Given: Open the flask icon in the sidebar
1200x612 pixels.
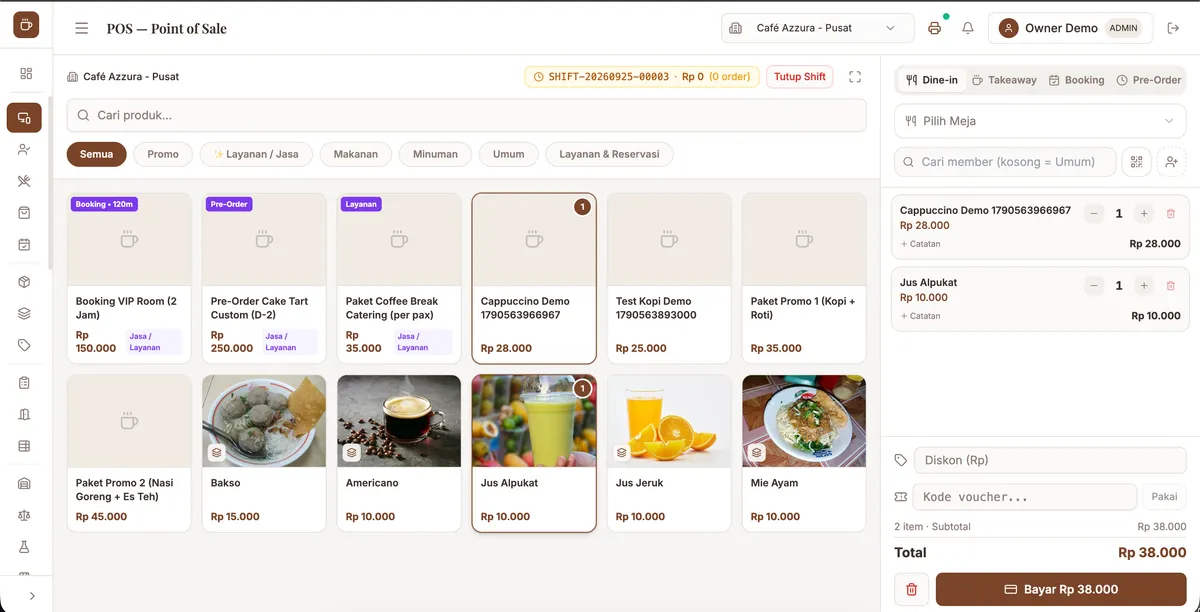Looking at the screenshot, I should point(24,547).
